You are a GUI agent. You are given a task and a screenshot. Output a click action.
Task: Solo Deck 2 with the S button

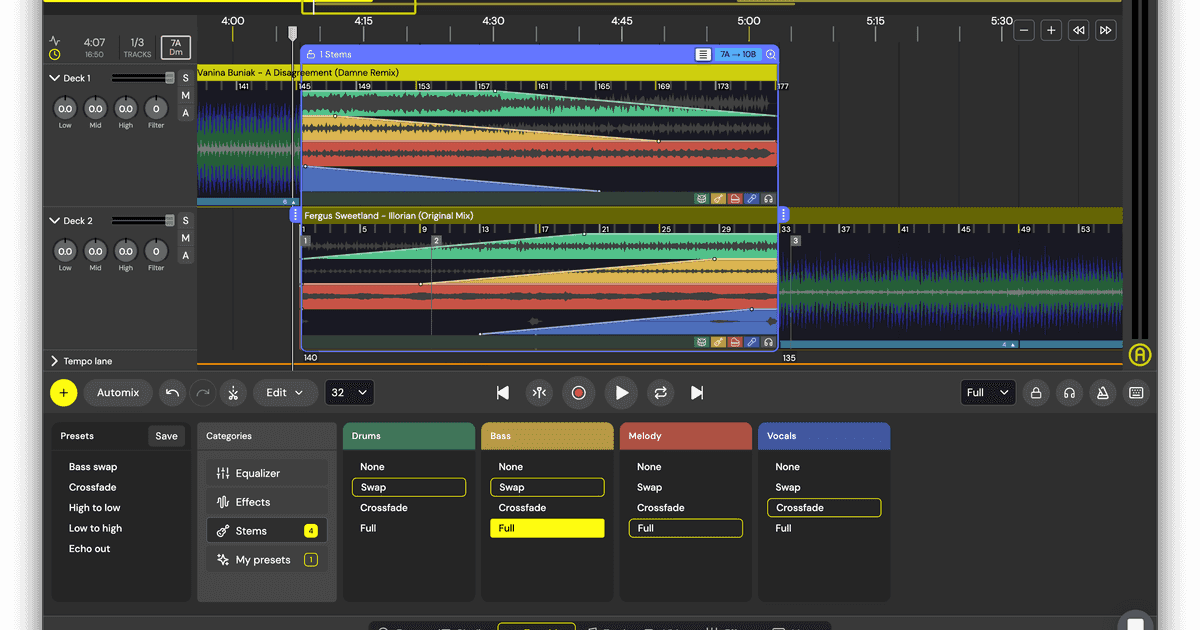coord(185,221)
